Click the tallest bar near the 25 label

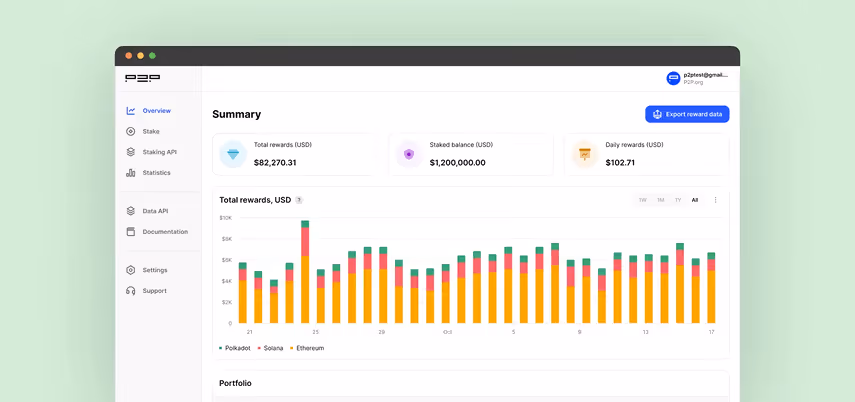tap(305, 272)
